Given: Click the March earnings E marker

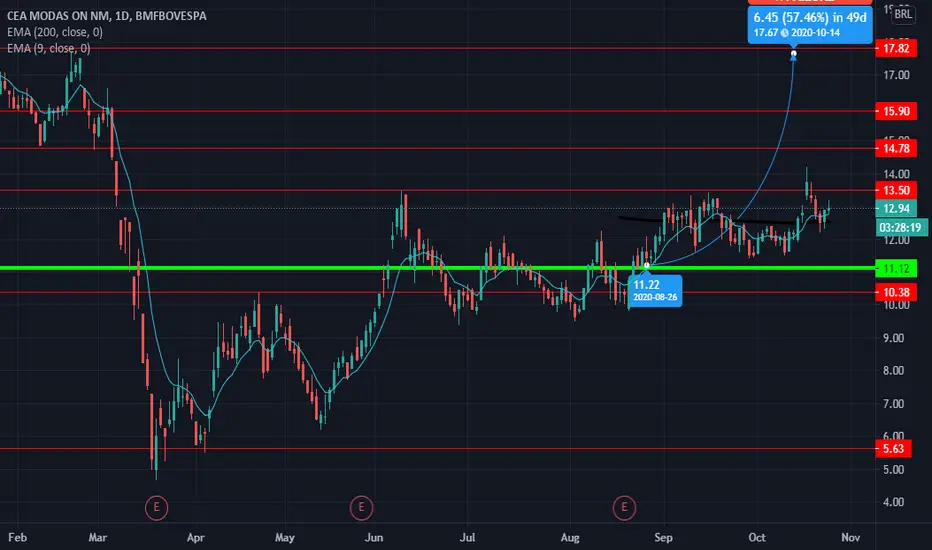Looking at the screenshot, I should pos(156,508).
